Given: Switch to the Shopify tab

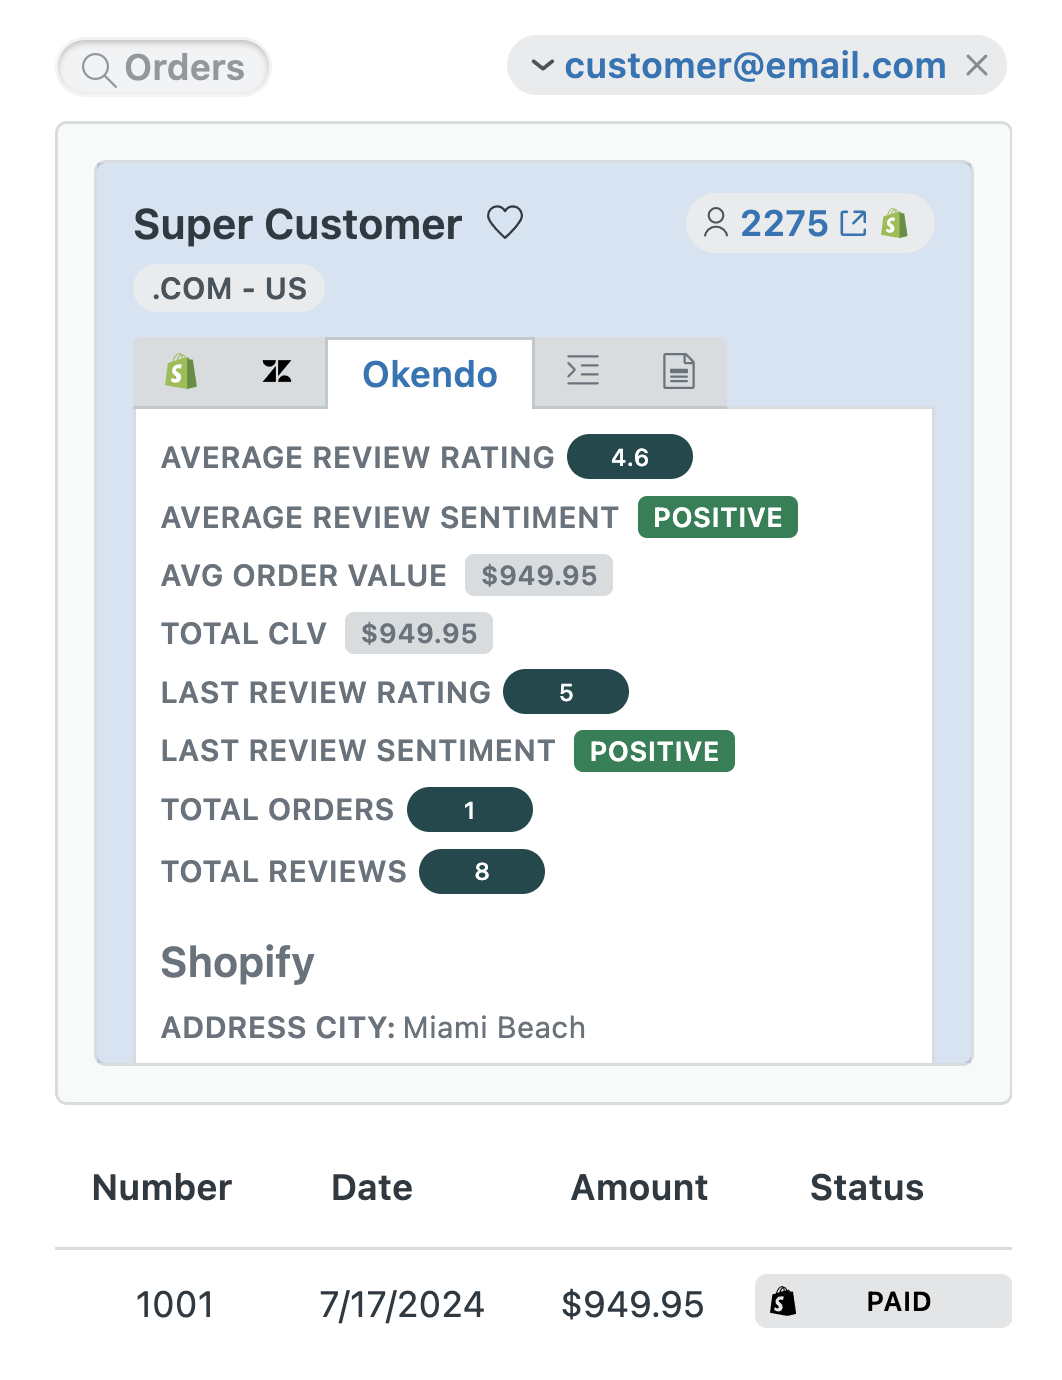Looking at the screenshot, I should (181, 372).
